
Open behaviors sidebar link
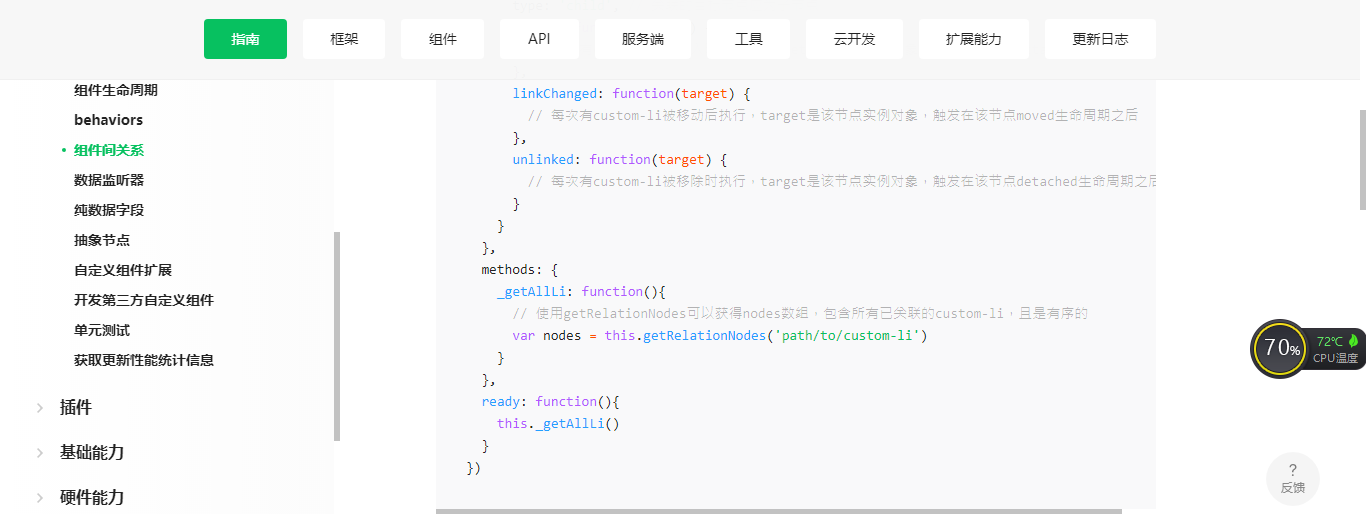tap(108, 120)
